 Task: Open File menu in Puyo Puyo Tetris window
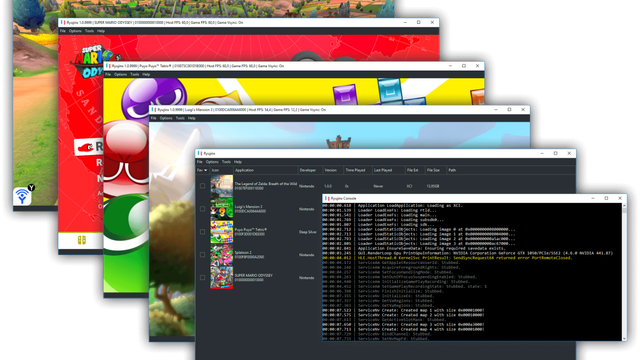(x=108, y=75)
